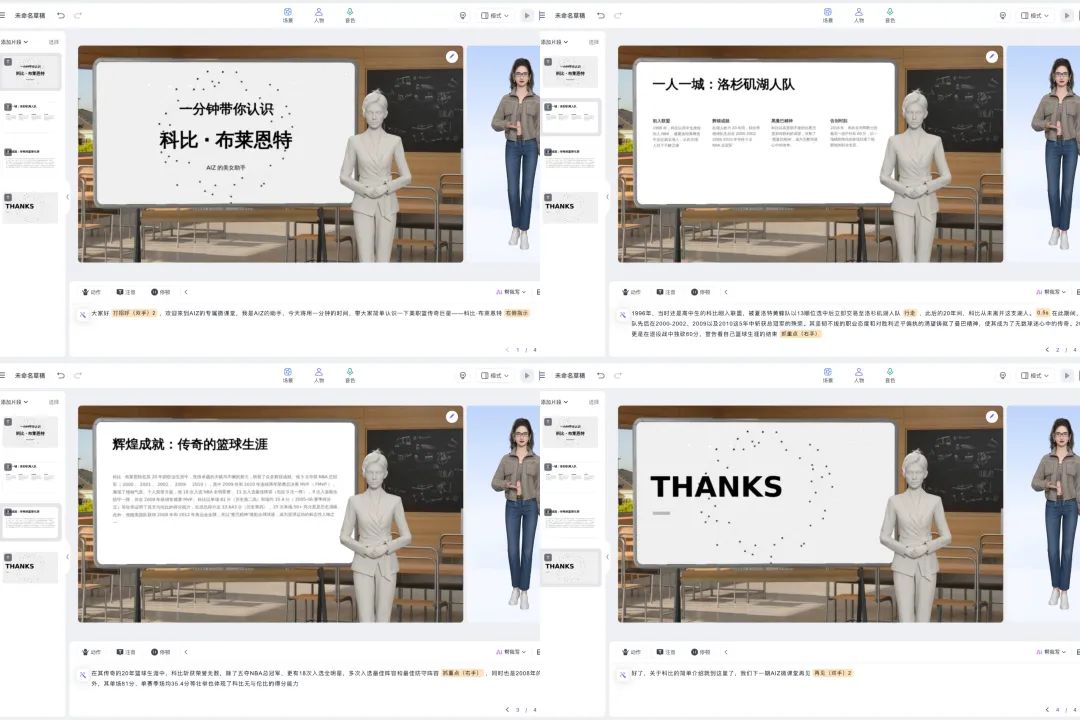Open 场景 scene settings in page 2/4 window

click(828, 15)
